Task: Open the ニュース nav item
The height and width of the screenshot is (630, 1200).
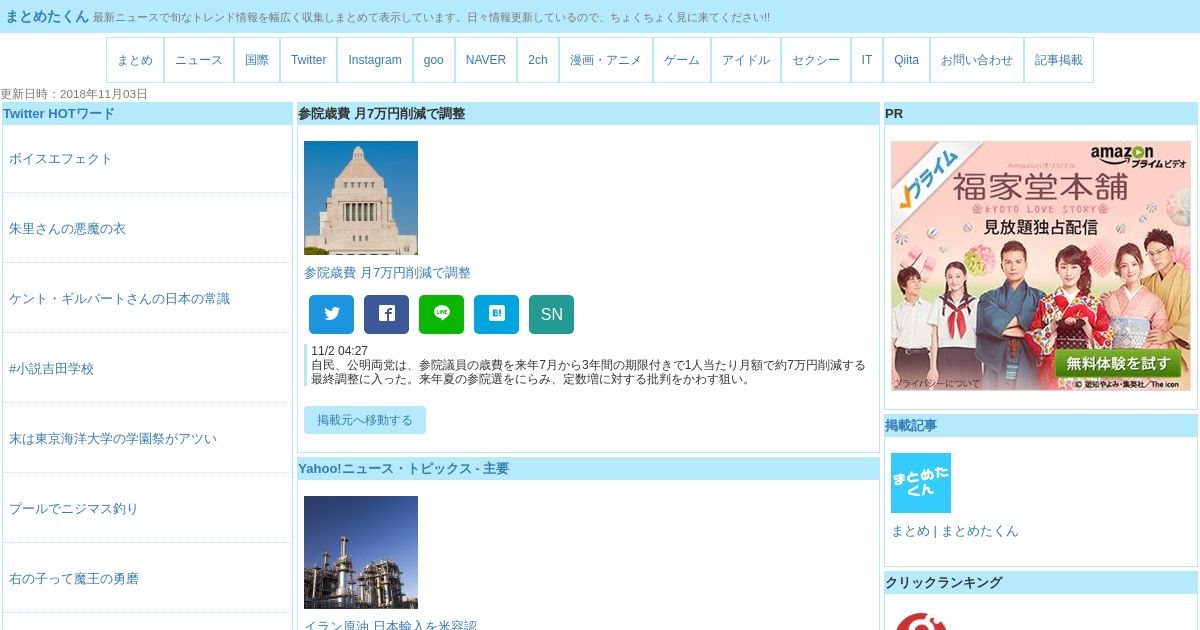Action: tap(199, 60)
